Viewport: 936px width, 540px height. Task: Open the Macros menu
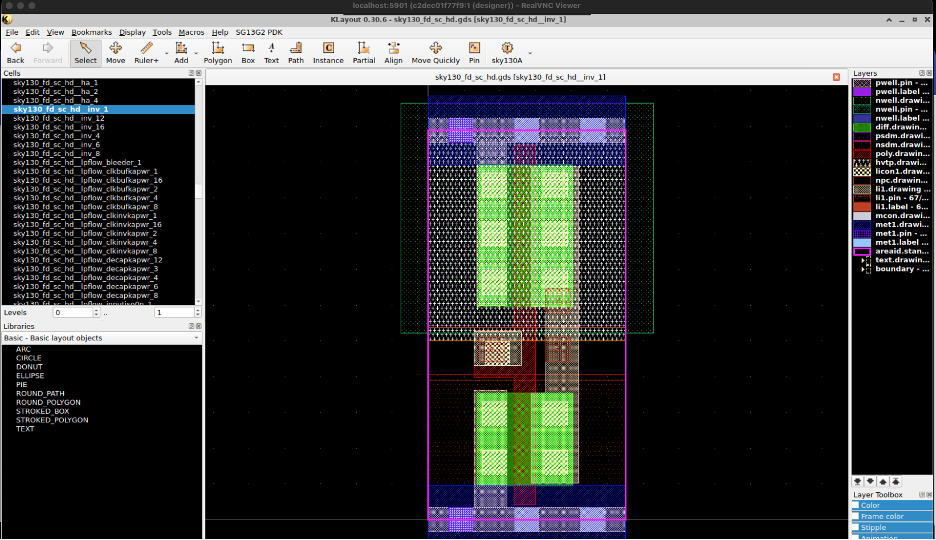(191, 32)
